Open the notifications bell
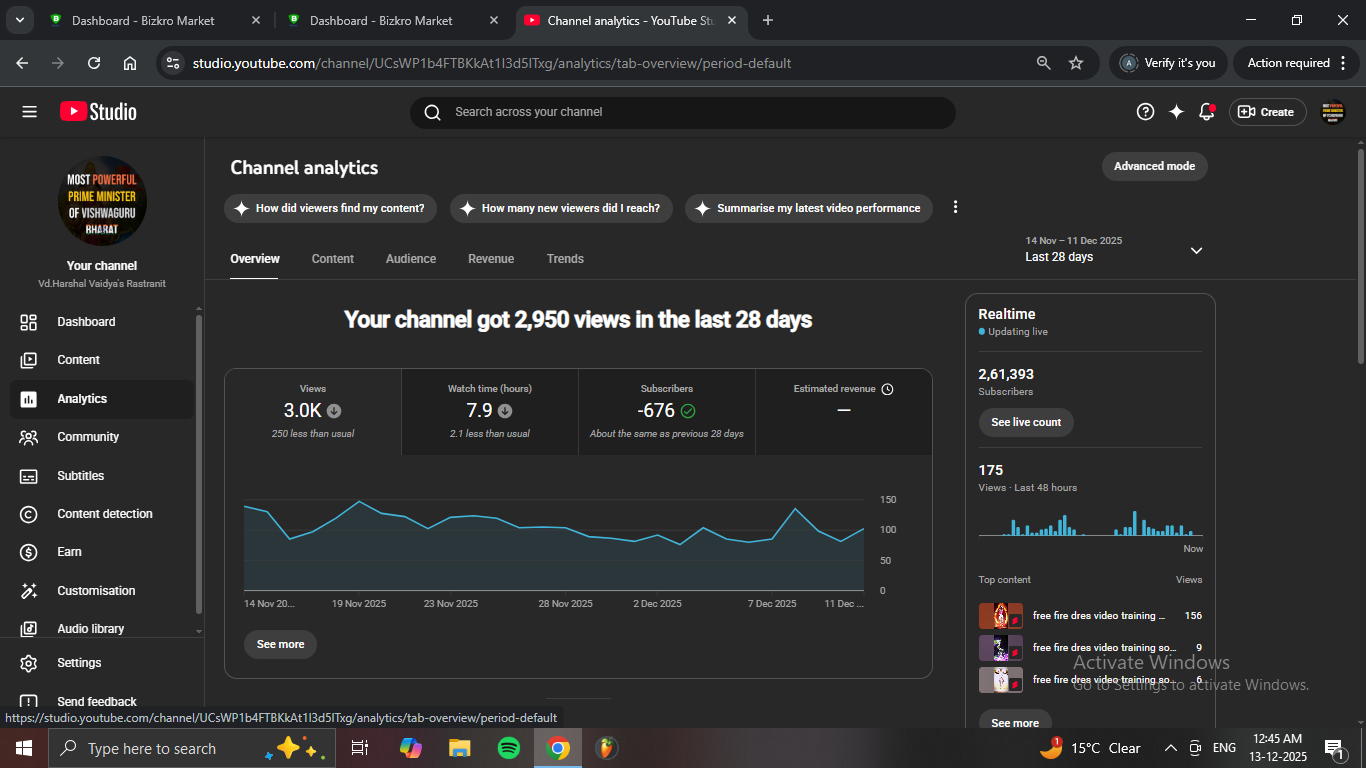Screen dimensions: 1366x768 (1207, 112)
